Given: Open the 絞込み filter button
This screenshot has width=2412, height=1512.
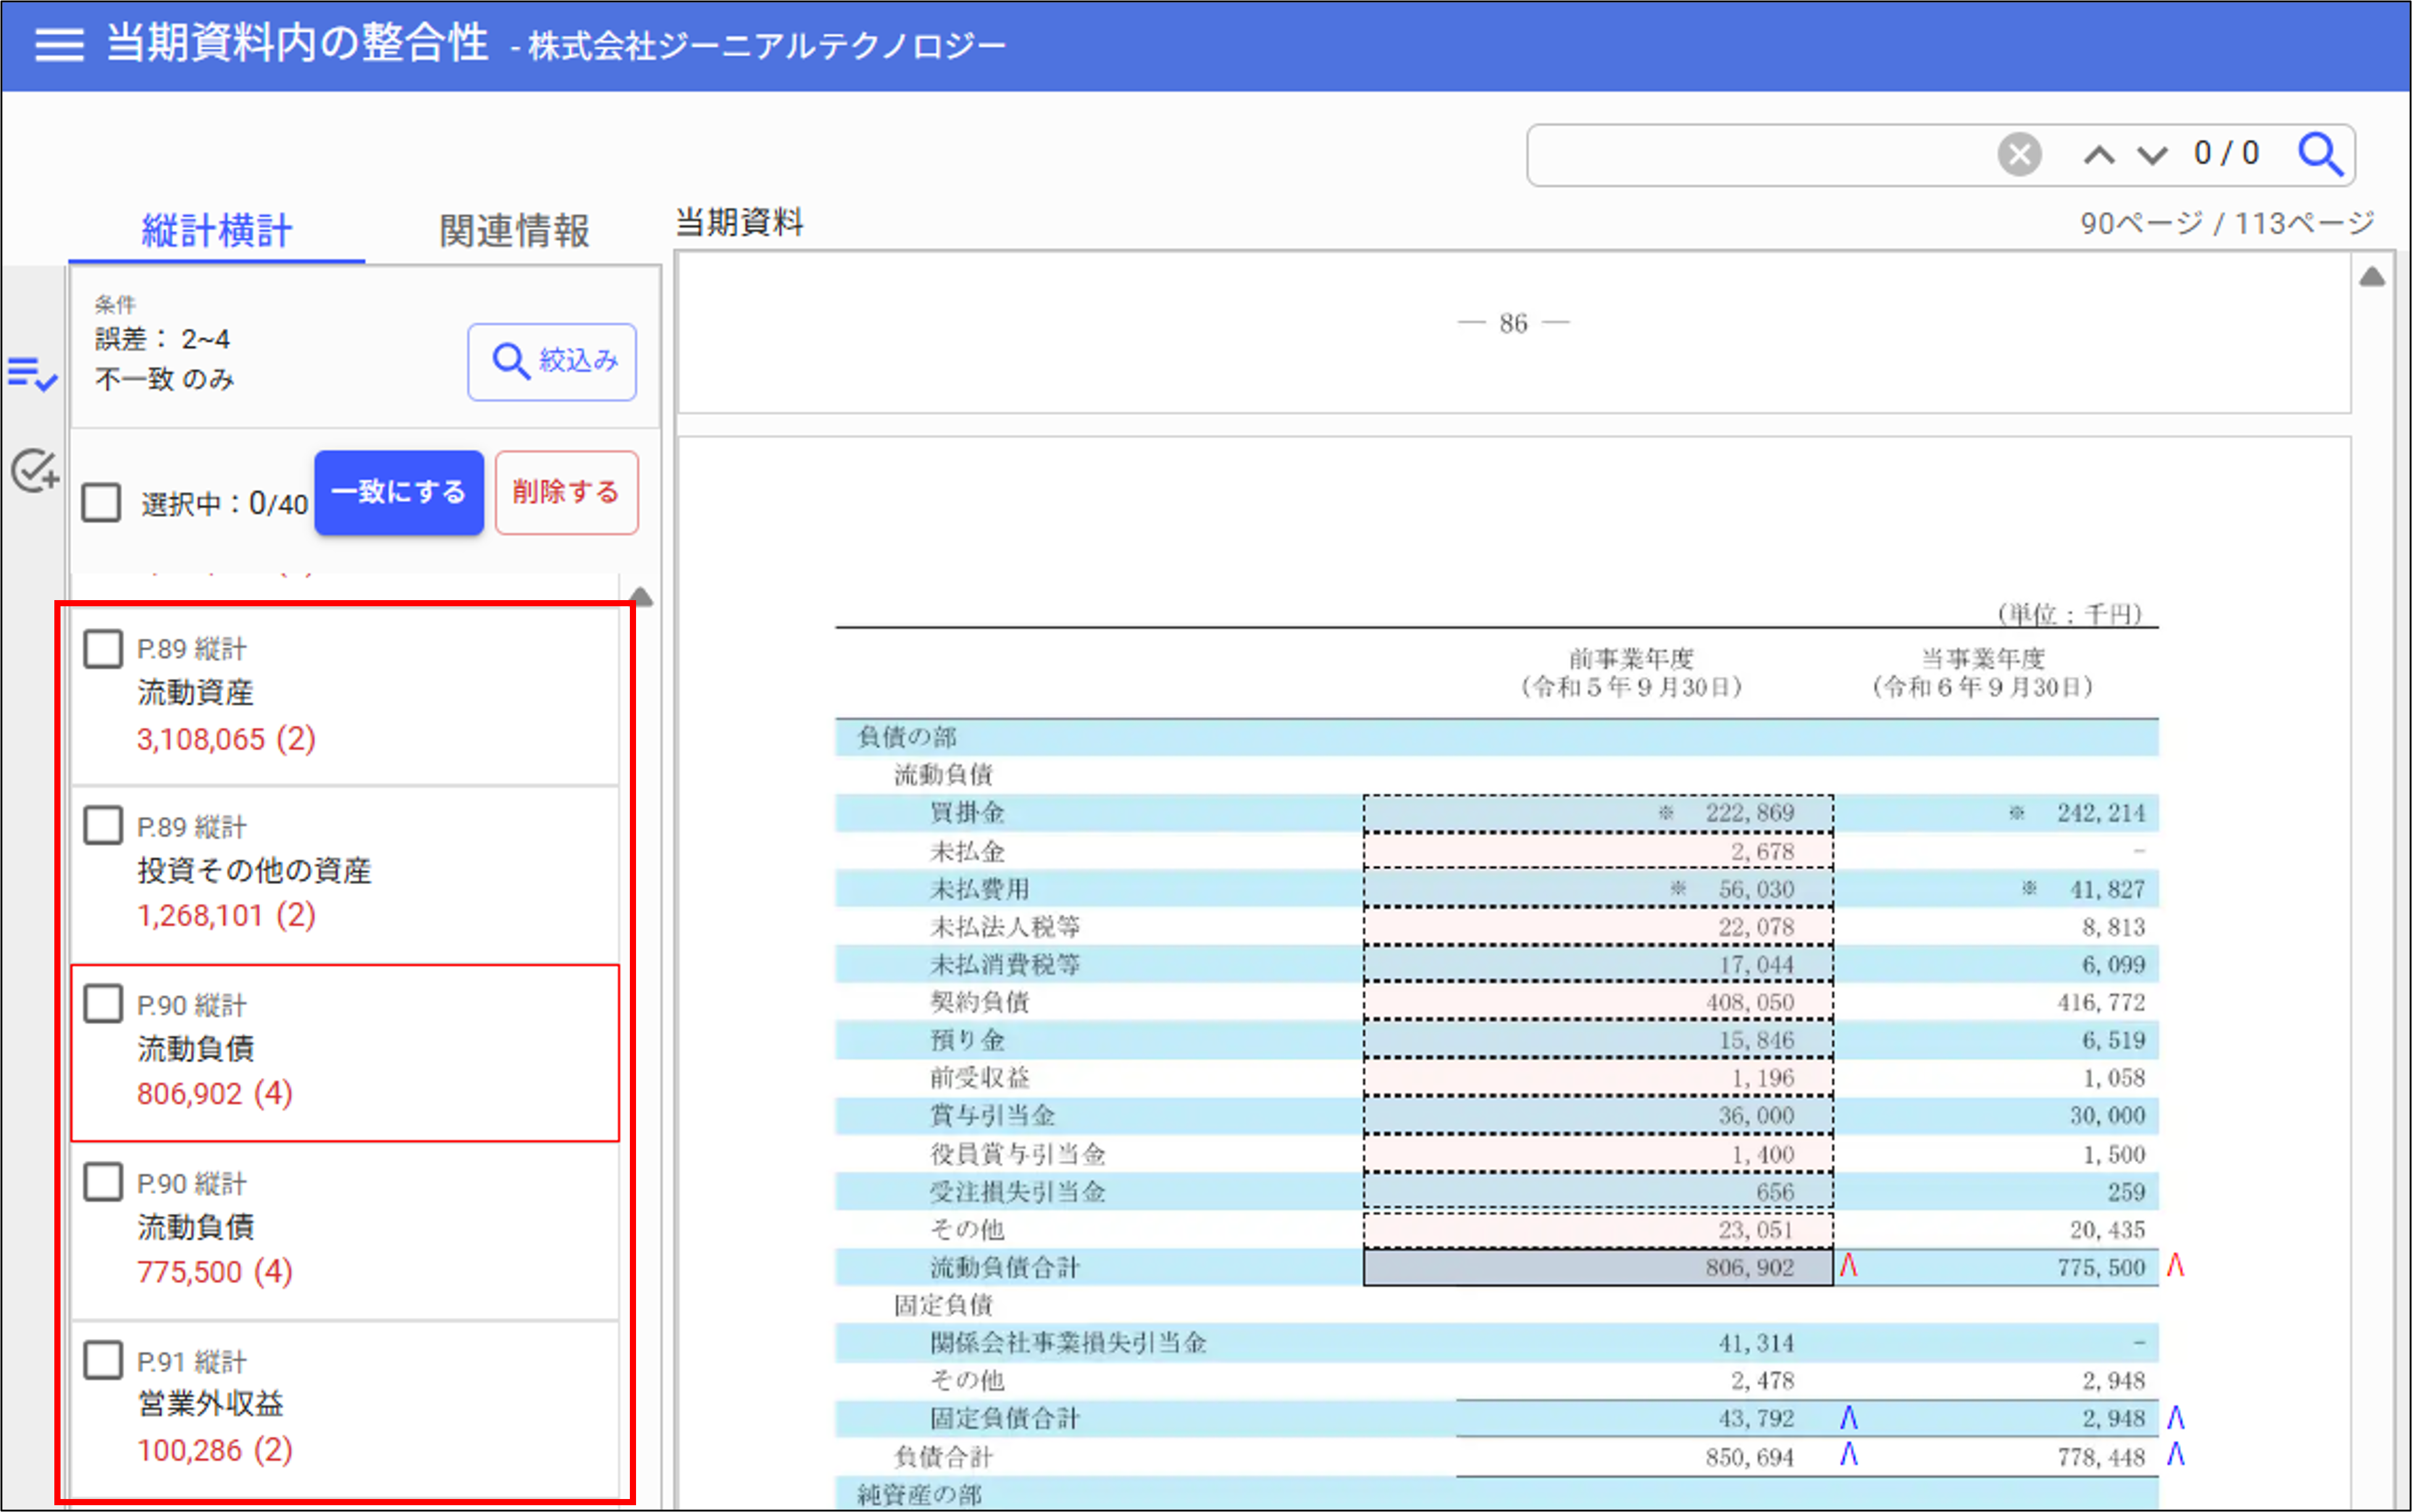Looking at the screenshot, I should pyautogui.click(x=552, y=361).
